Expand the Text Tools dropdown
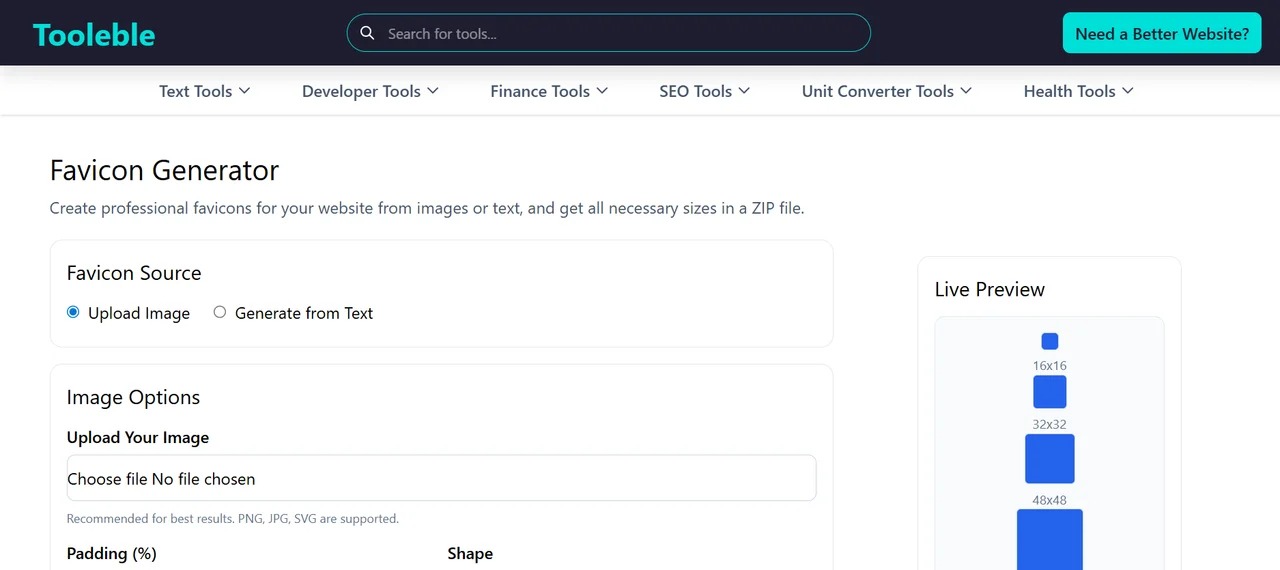This screenshot has height=570, width=1280. coord(205,91)
